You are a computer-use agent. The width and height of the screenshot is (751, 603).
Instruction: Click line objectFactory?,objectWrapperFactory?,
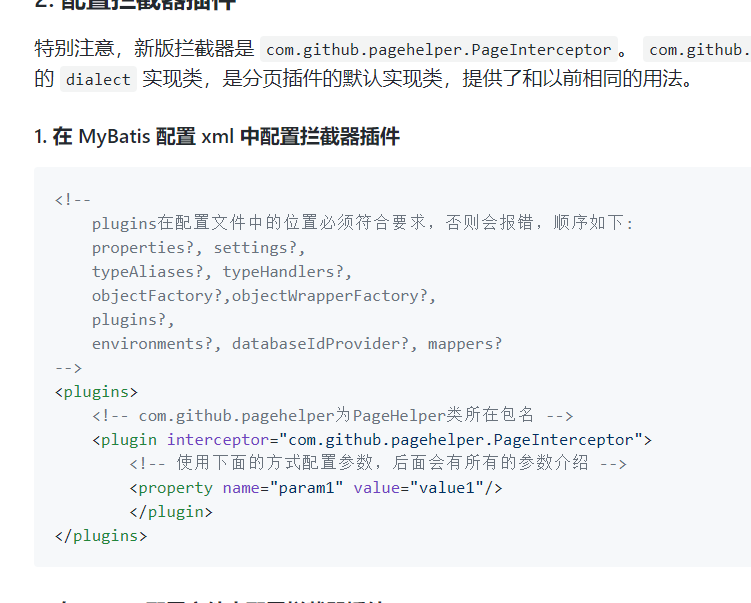pos(264,296)
